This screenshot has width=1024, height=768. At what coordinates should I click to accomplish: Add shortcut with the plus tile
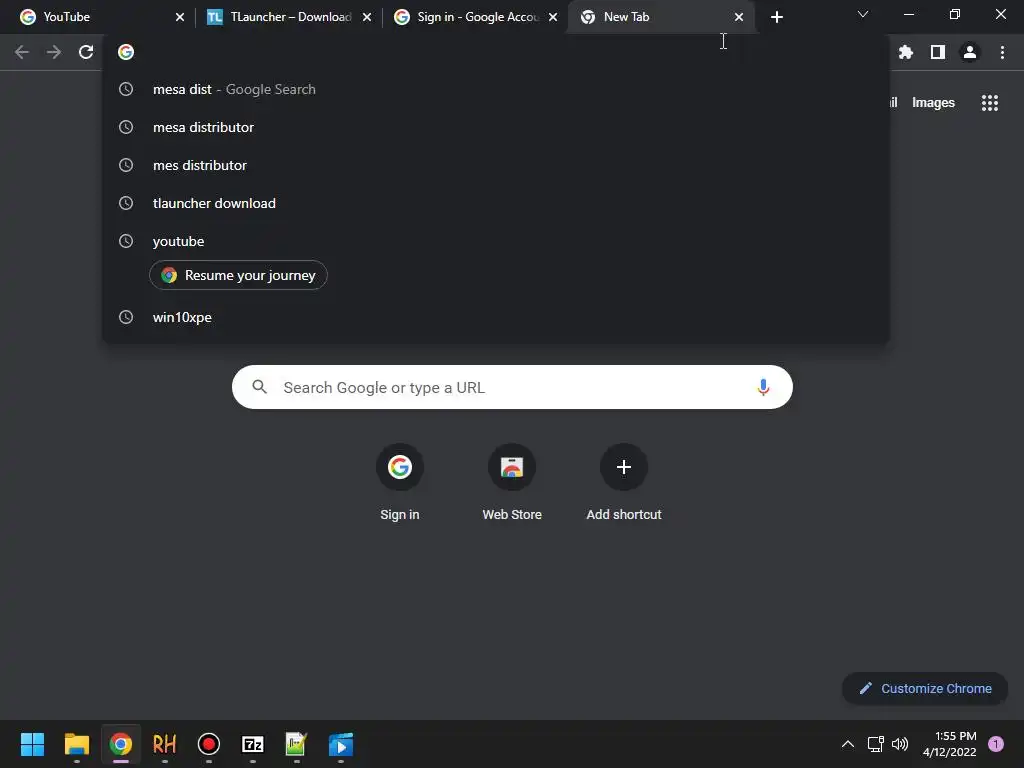click(624, 483)
